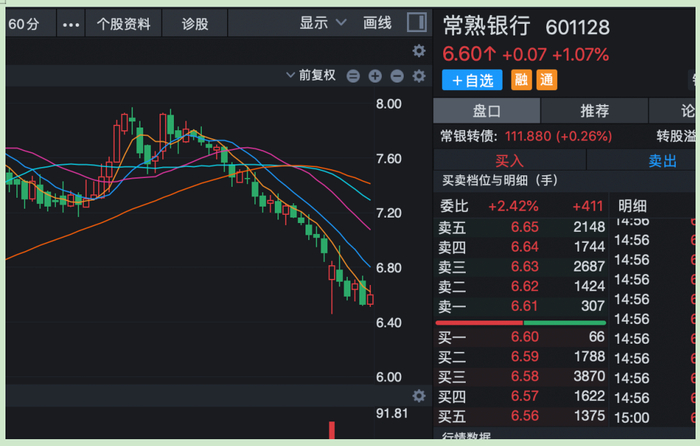The image size is (700, 446).
Task: Click the gear icon beside 前复权 controls
Action: (x=419, y=76)
